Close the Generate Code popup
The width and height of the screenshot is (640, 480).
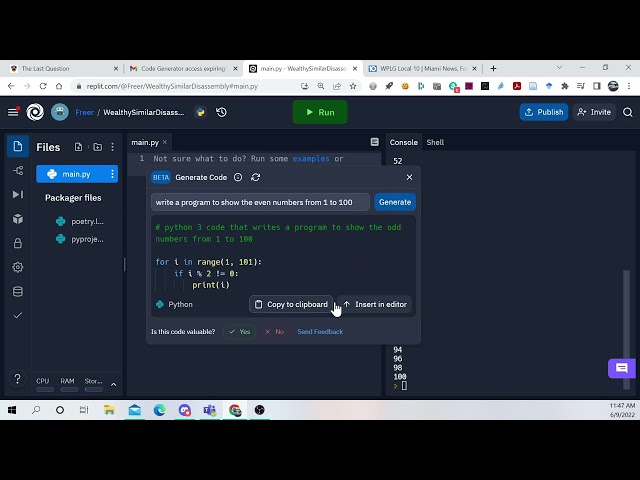click(409, 177)
